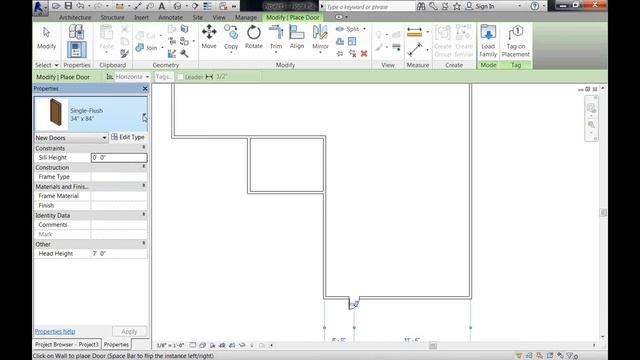Select the Align tool
The height and width of the screenshot is (360, 640).
coord(297,37)
